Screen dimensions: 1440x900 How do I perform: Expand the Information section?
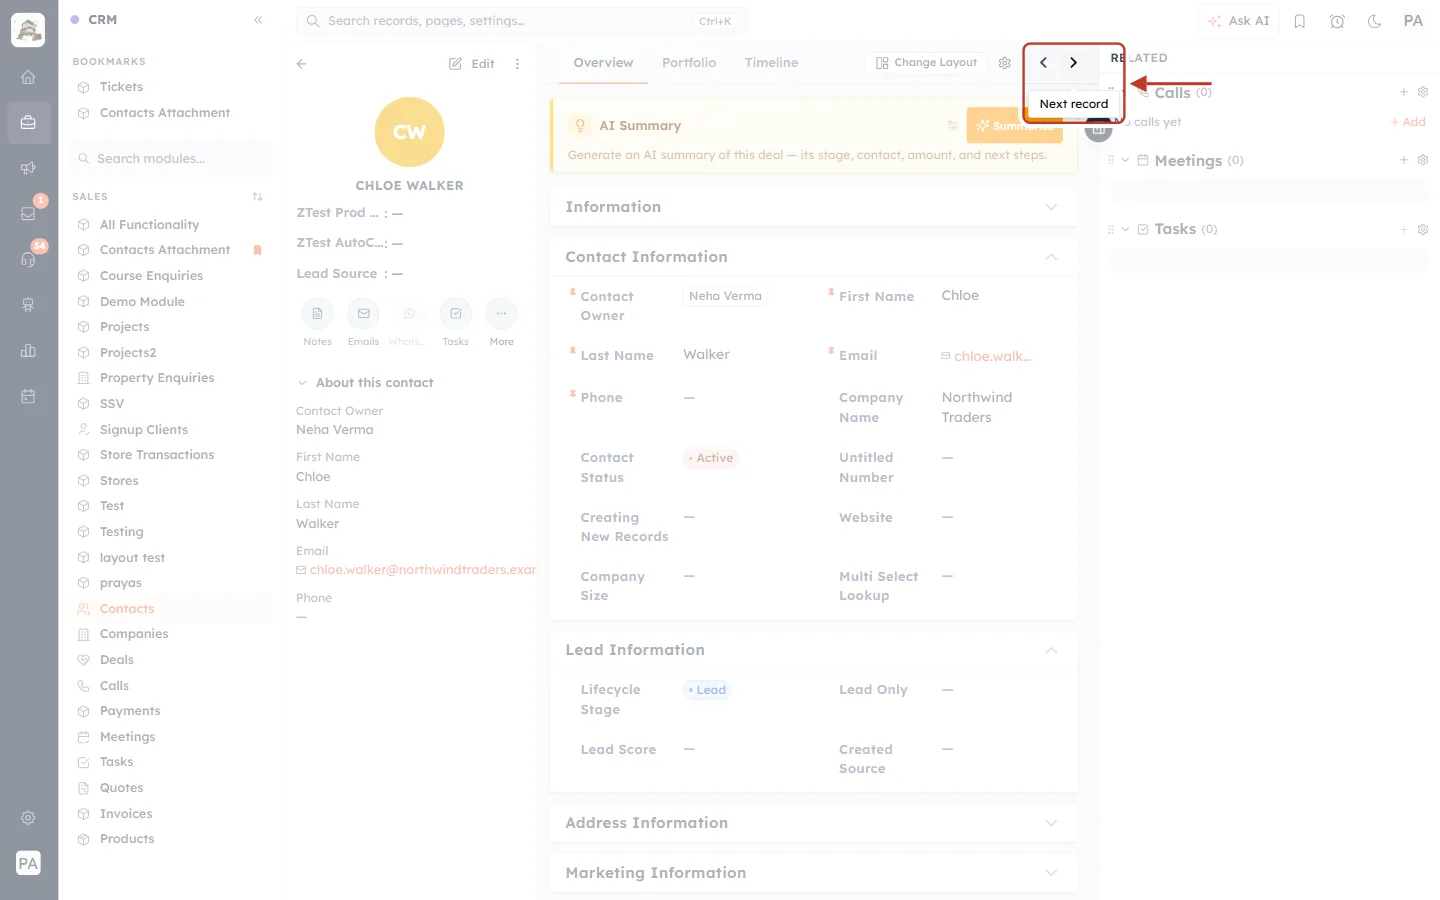coord(814,207)
